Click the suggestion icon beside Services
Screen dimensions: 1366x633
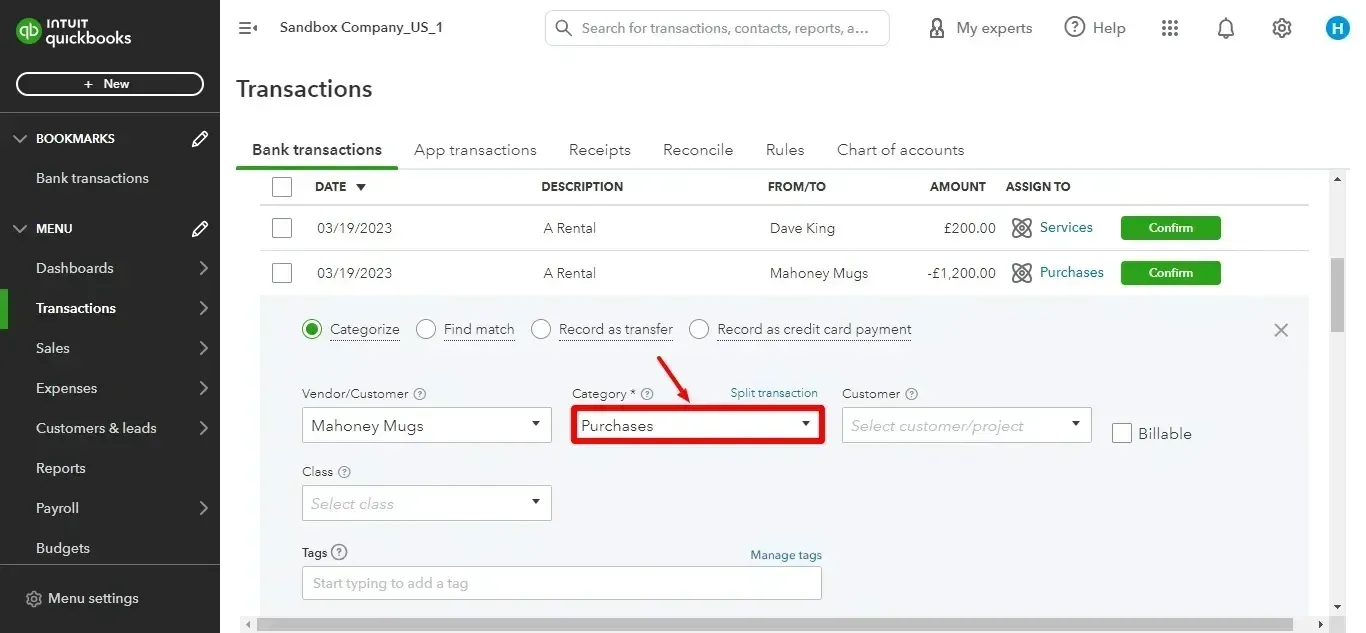click(x=1021, y=228)
